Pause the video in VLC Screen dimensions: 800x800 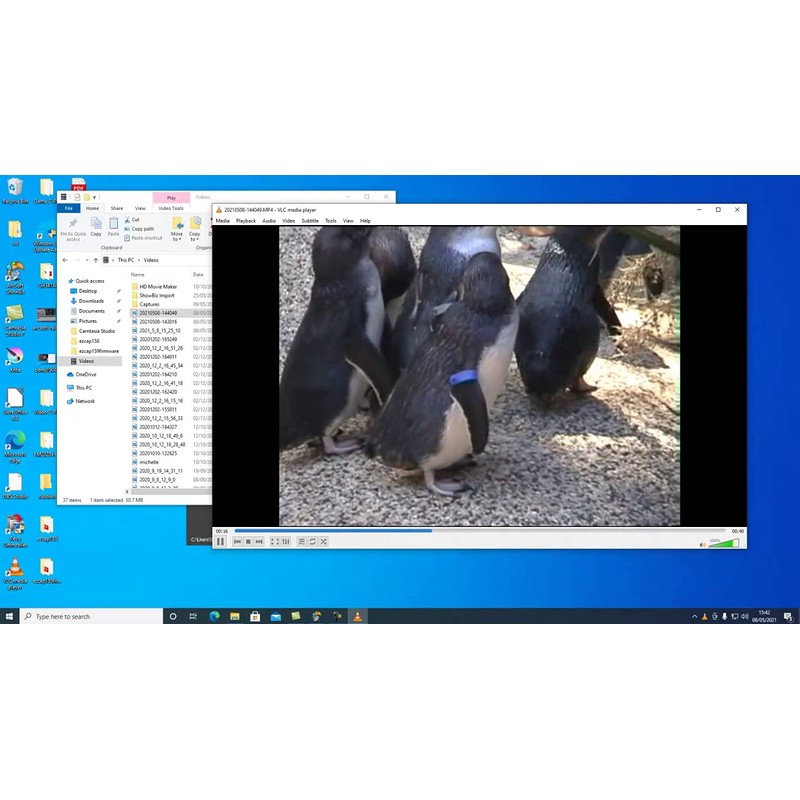221,542
